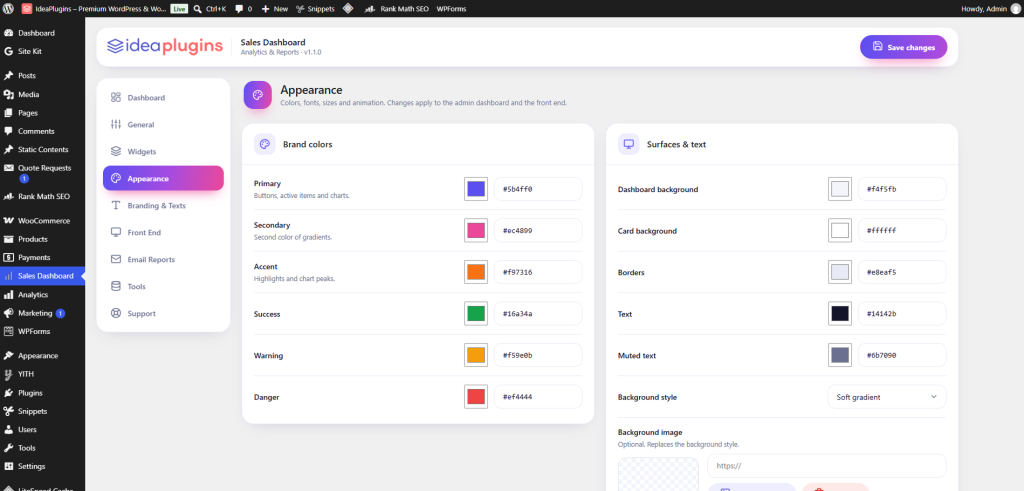Image resolution: width=1024 pixels, height=491 pixels.
Task: Click the Live status badge
Action: click(x=179, y=9)
